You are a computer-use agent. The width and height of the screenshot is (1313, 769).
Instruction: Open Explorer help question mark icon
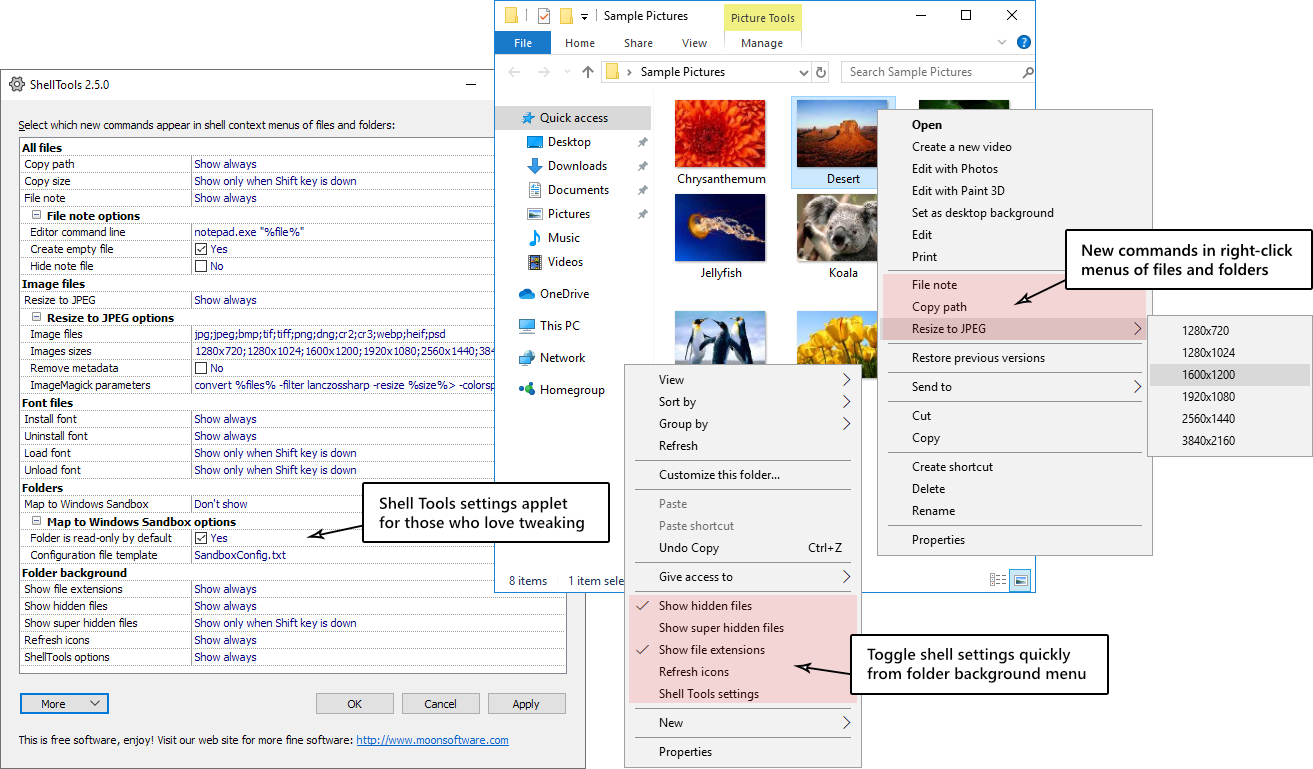(x=1024, y=43)
